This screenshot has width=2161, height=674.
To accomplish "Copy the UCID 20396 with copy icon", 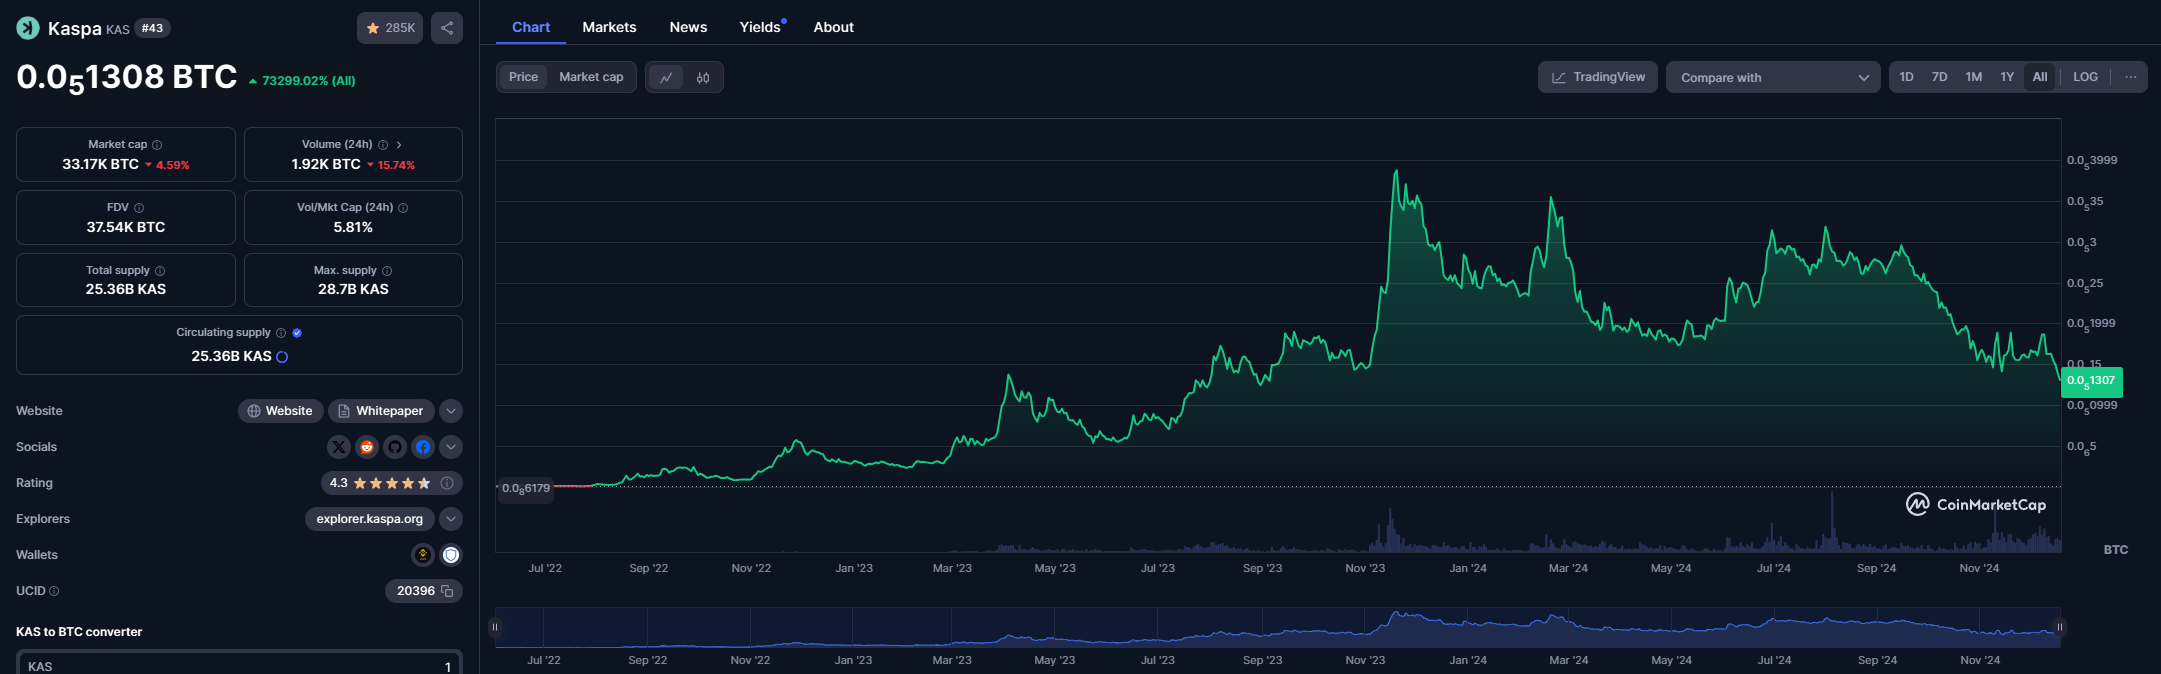I will pos(447,591).
